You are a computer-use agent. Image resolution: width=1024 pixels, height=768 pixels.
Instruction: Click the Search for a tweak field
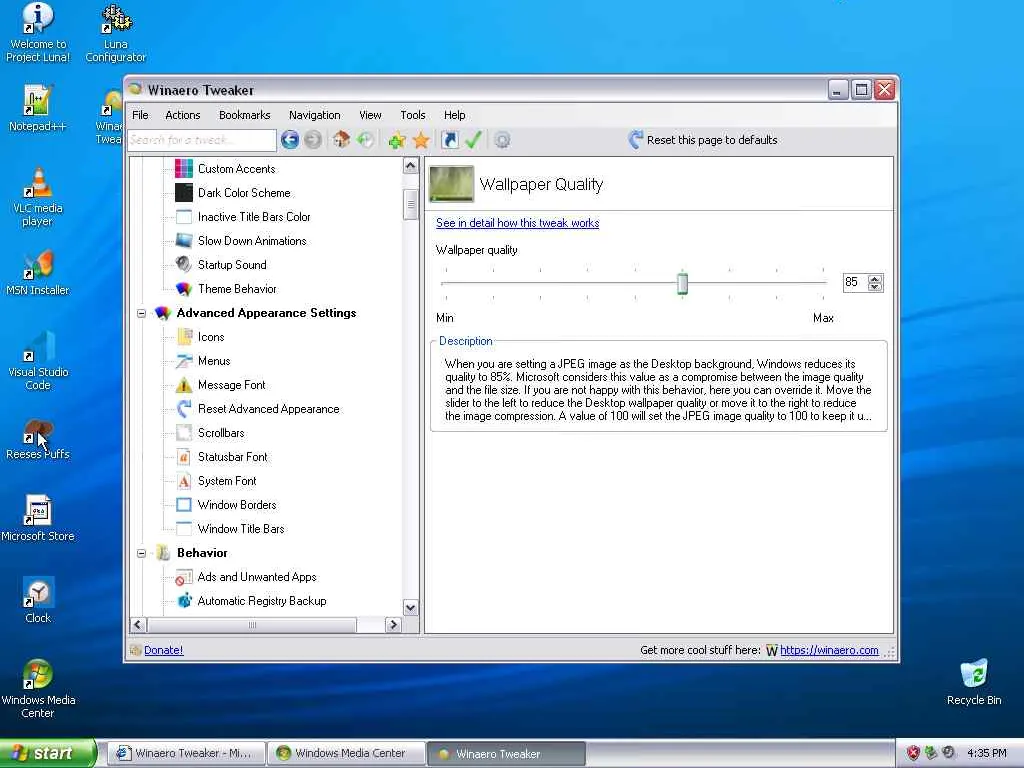[x=202, y=140]
